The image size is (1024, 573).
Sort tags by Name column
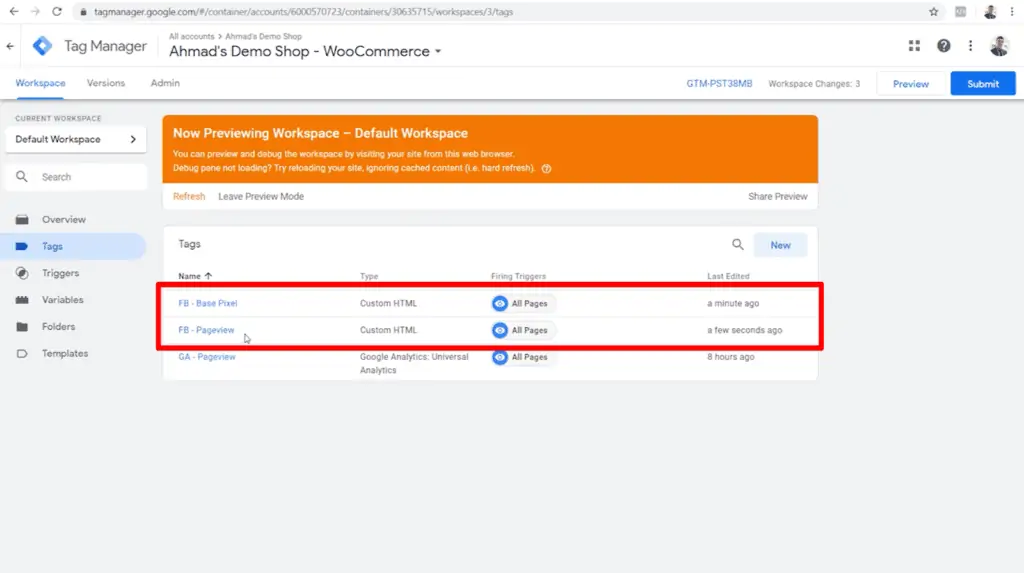point(195,276)
